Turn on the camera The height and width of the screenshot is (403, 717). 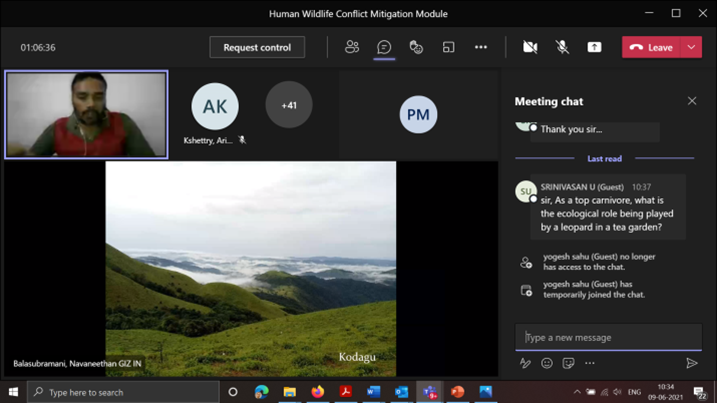coord(530,47)
